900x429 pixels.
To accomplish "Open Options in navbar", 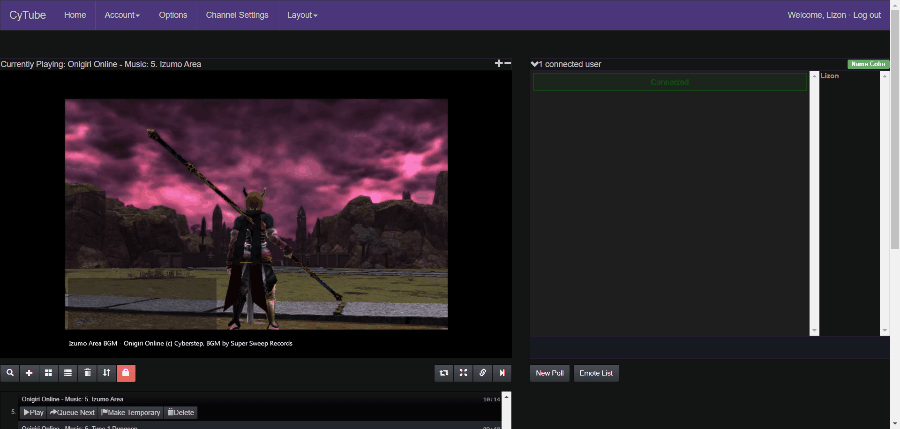I will pos(173,15).
